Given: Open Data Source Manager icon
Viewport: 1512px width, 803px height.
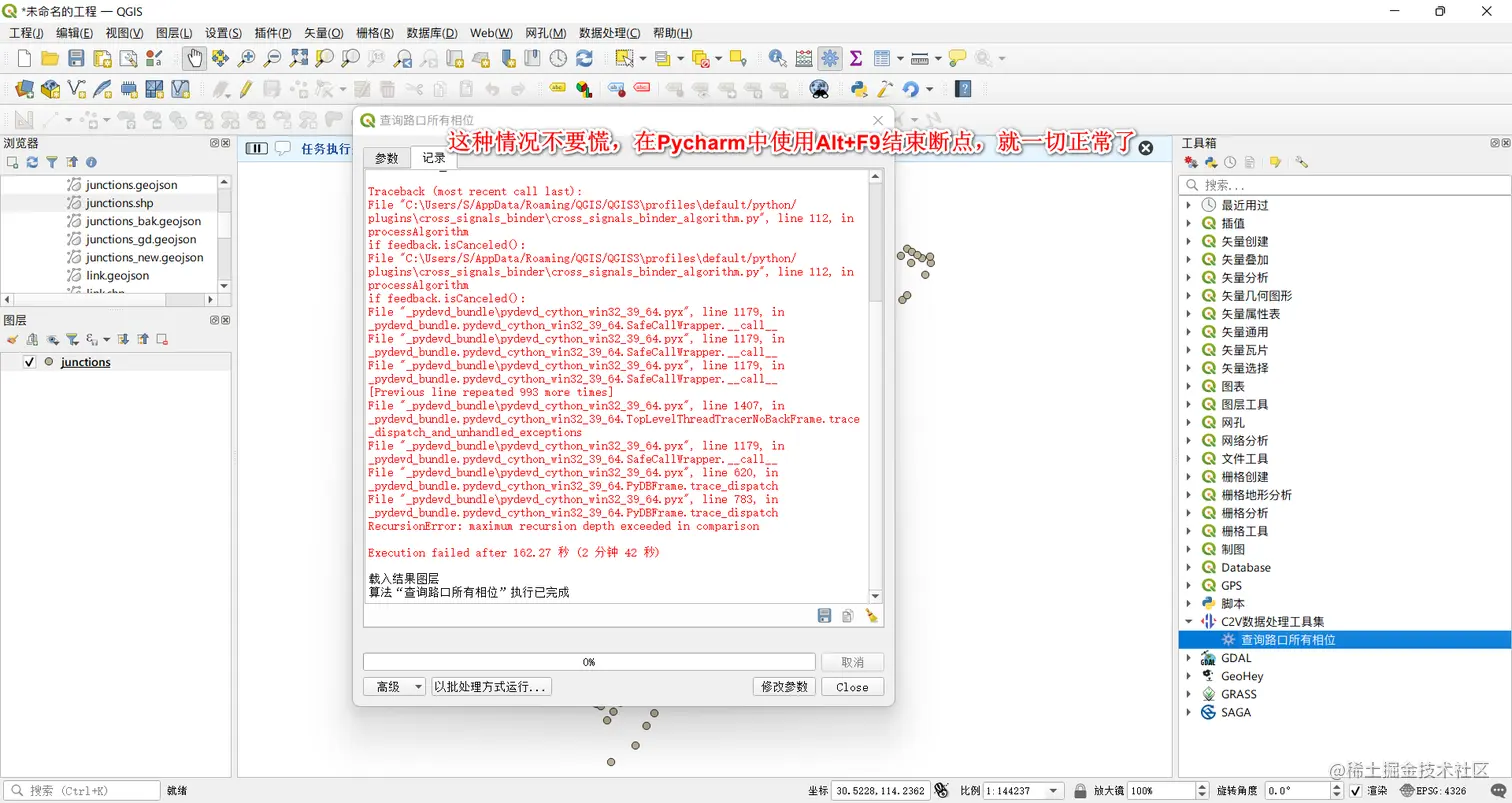Looking at the screenshot, I should pos(24,89).
